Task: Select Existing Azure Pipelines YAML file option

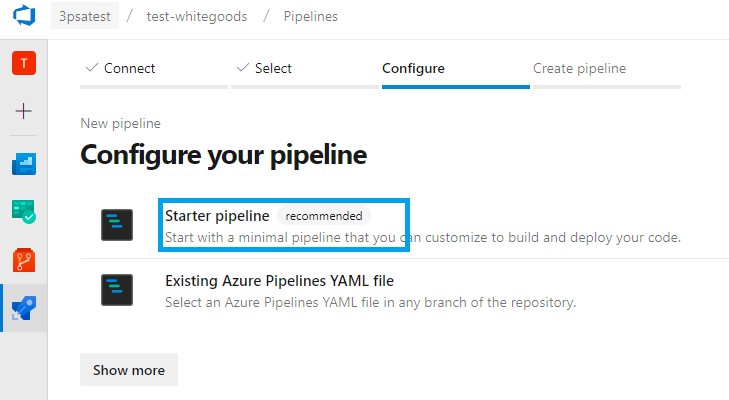Action: click(x=286, y=281)
